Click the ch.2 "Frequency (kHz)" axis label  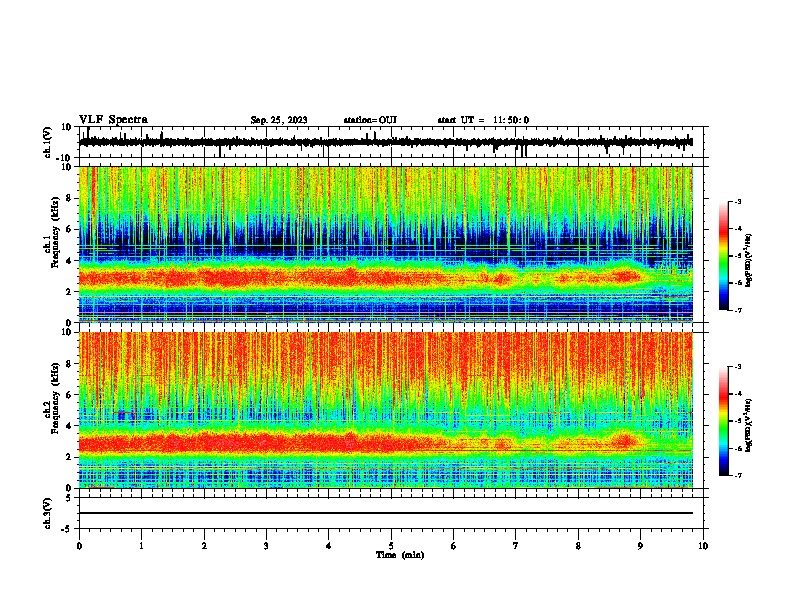point(56,398)
